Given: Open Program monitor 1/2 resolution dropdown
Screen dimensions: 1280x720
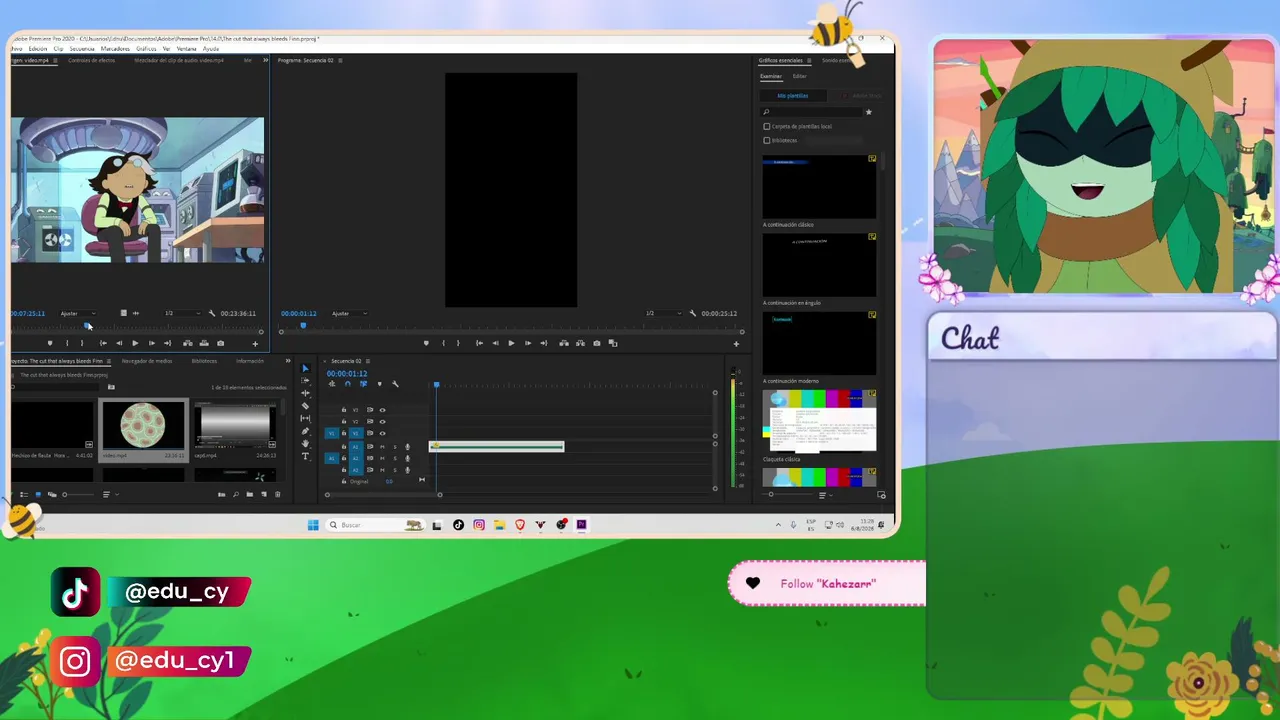Looking at the screenshot, I should click(x=663, y=313).
